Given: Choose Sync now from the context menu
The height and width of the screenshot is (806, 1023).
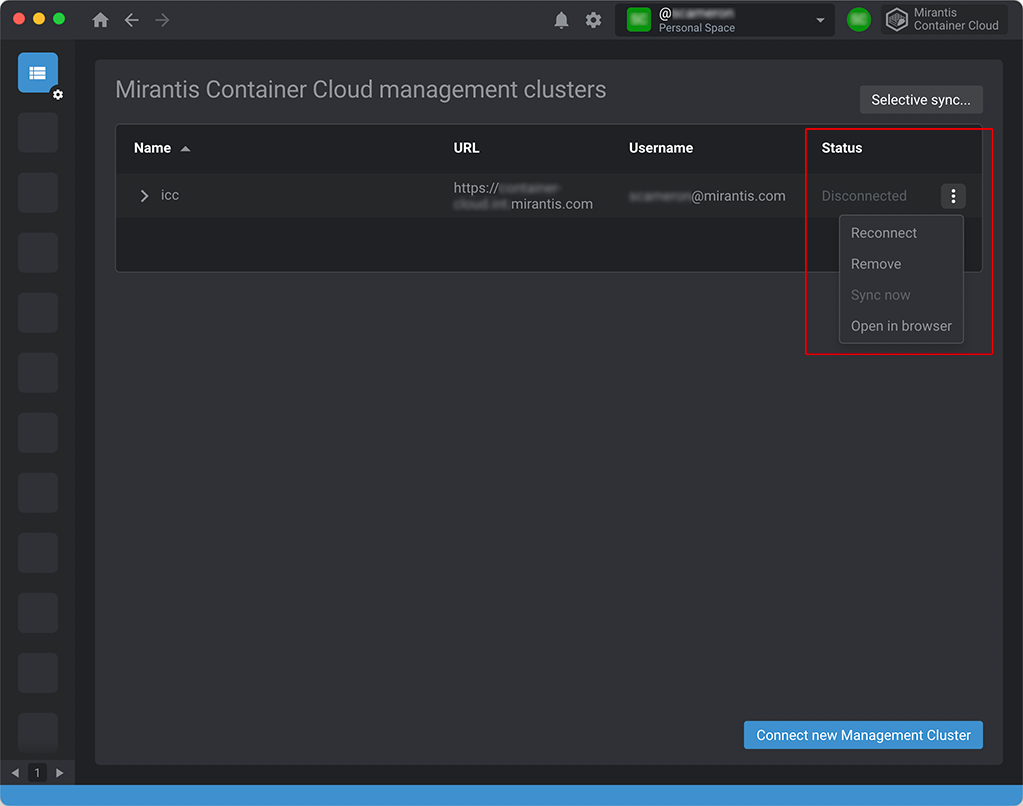Looking at the screenshot, I should (901, 295).
